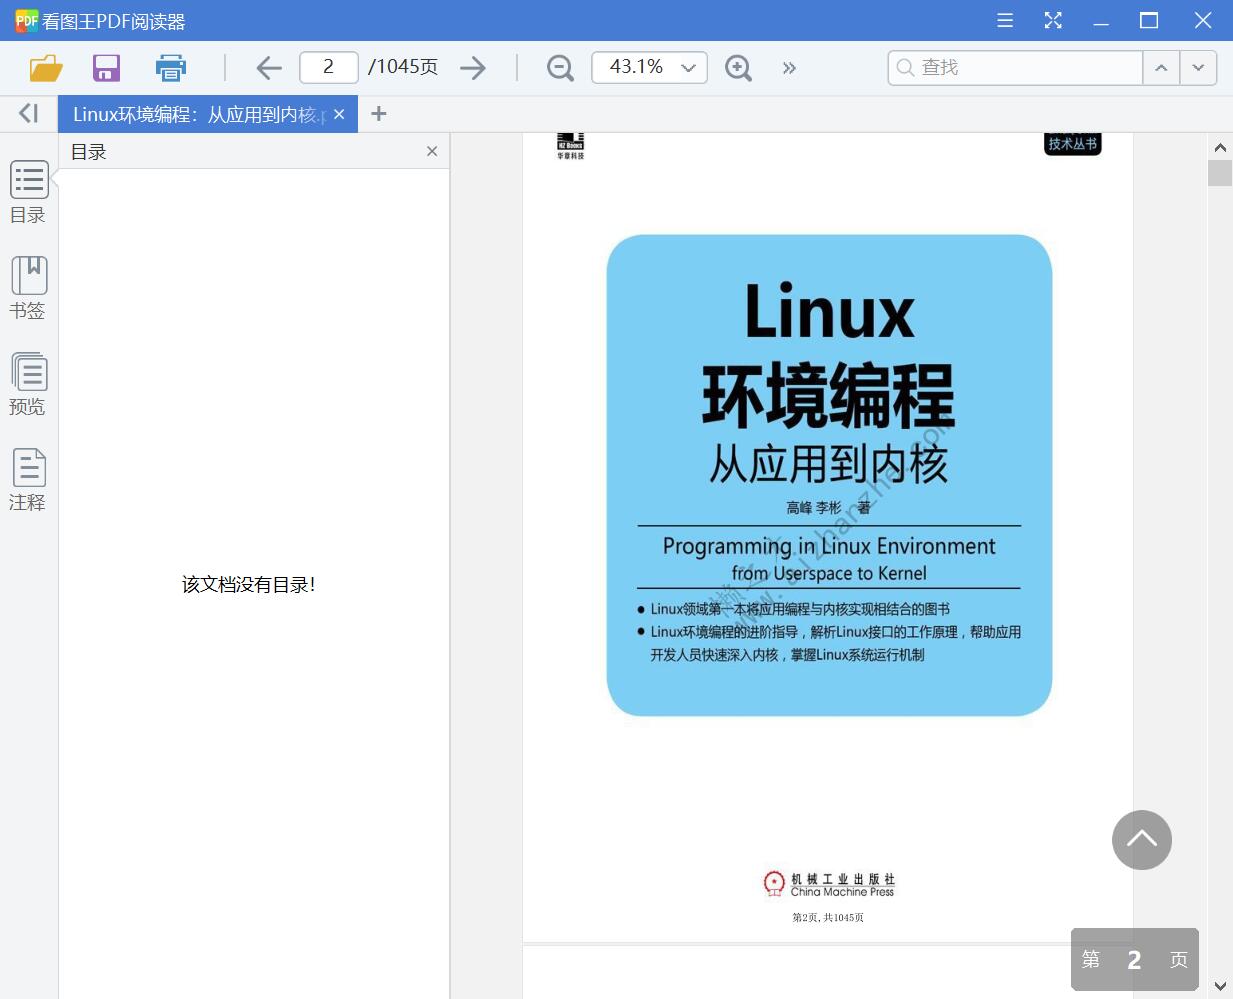1233x999 pixels.
Task: Hide the 目录 panel
Action: pos(432,151)
